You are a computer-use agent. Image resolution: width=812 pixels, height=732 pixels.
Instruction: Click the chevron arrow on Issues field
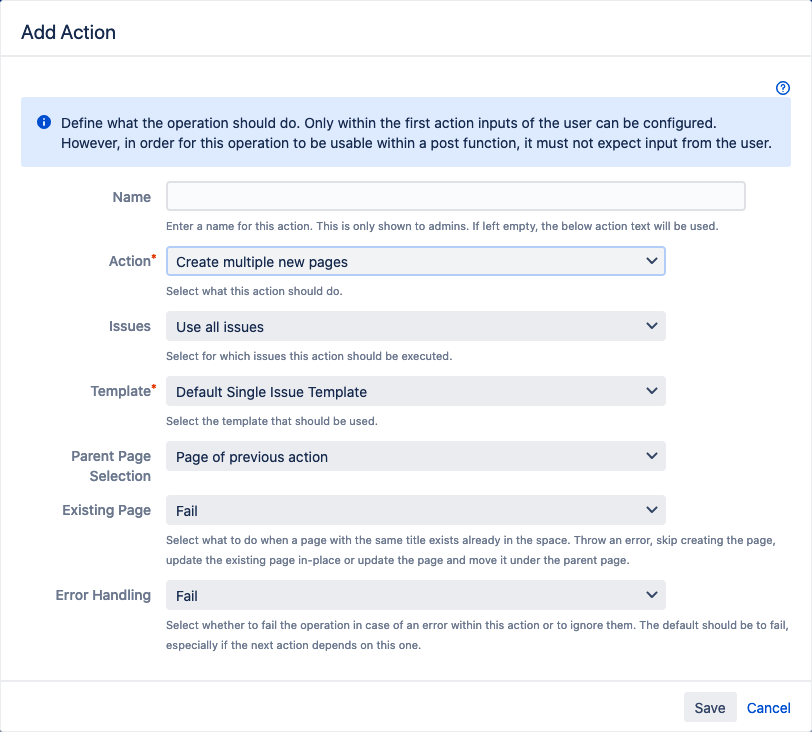click(652, 326)
